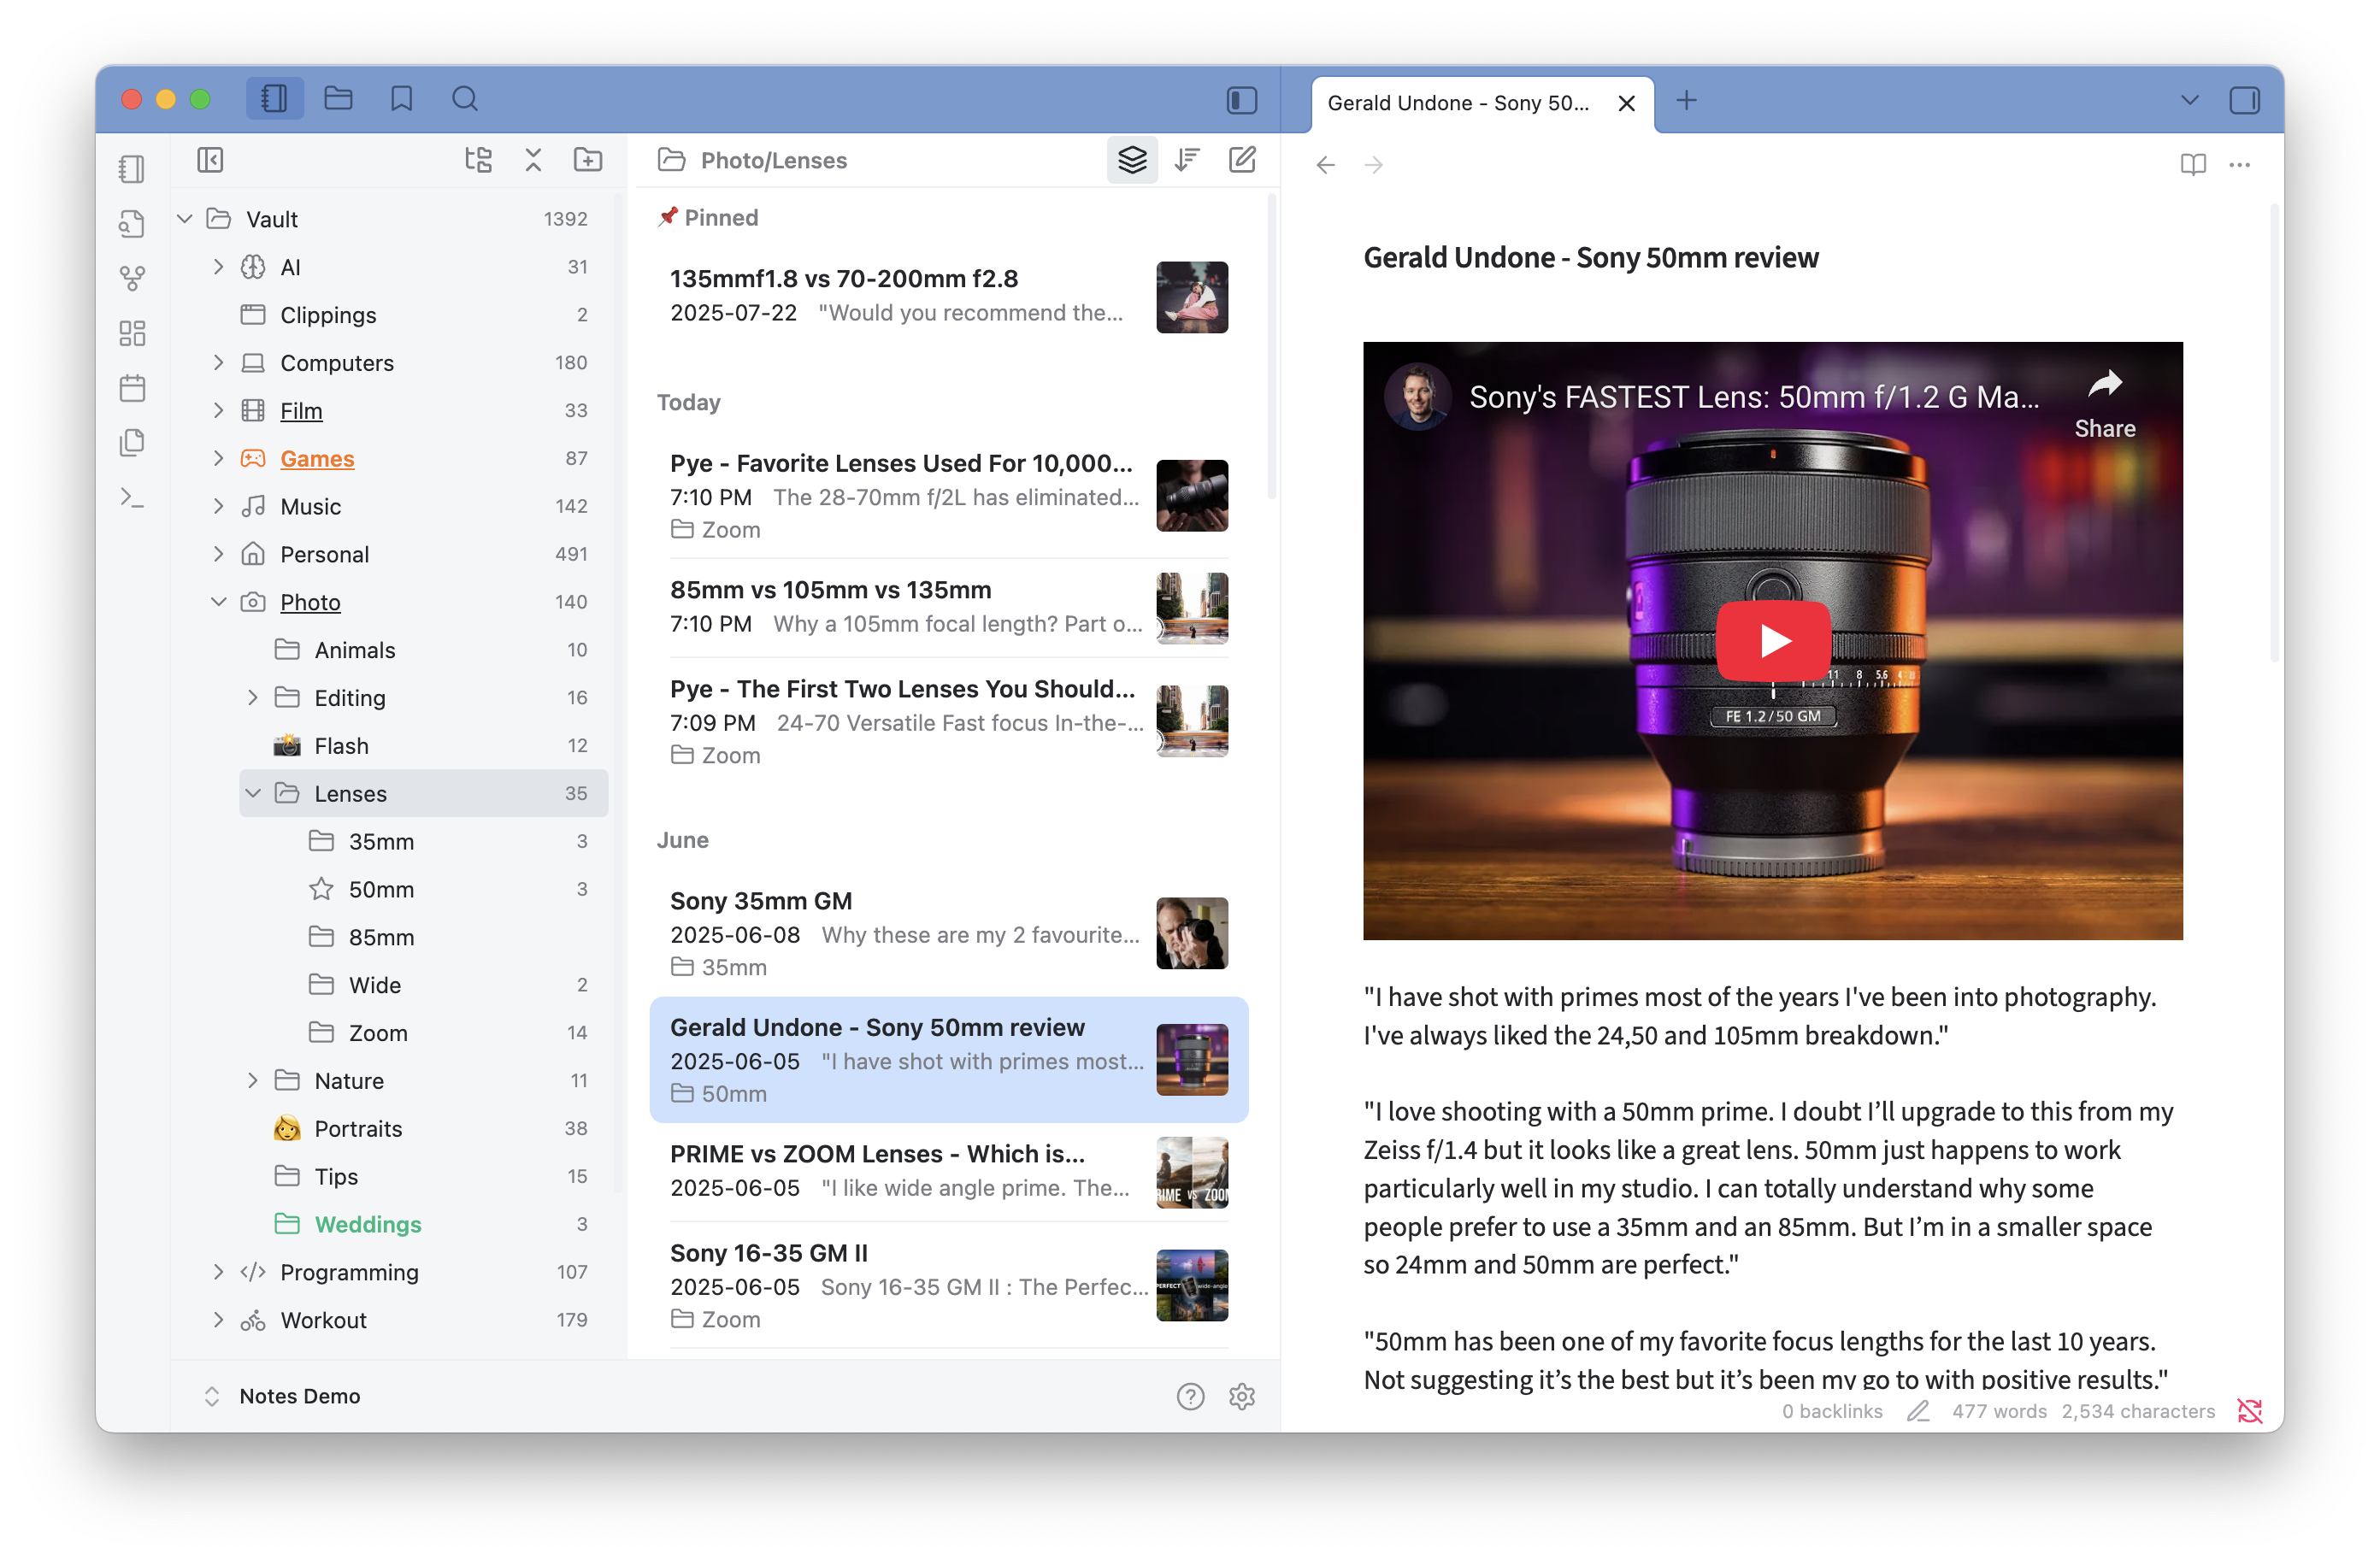The image size is (2380, 1559).
Task: Create a new folder with folder-plus icon
Action: 588,160
